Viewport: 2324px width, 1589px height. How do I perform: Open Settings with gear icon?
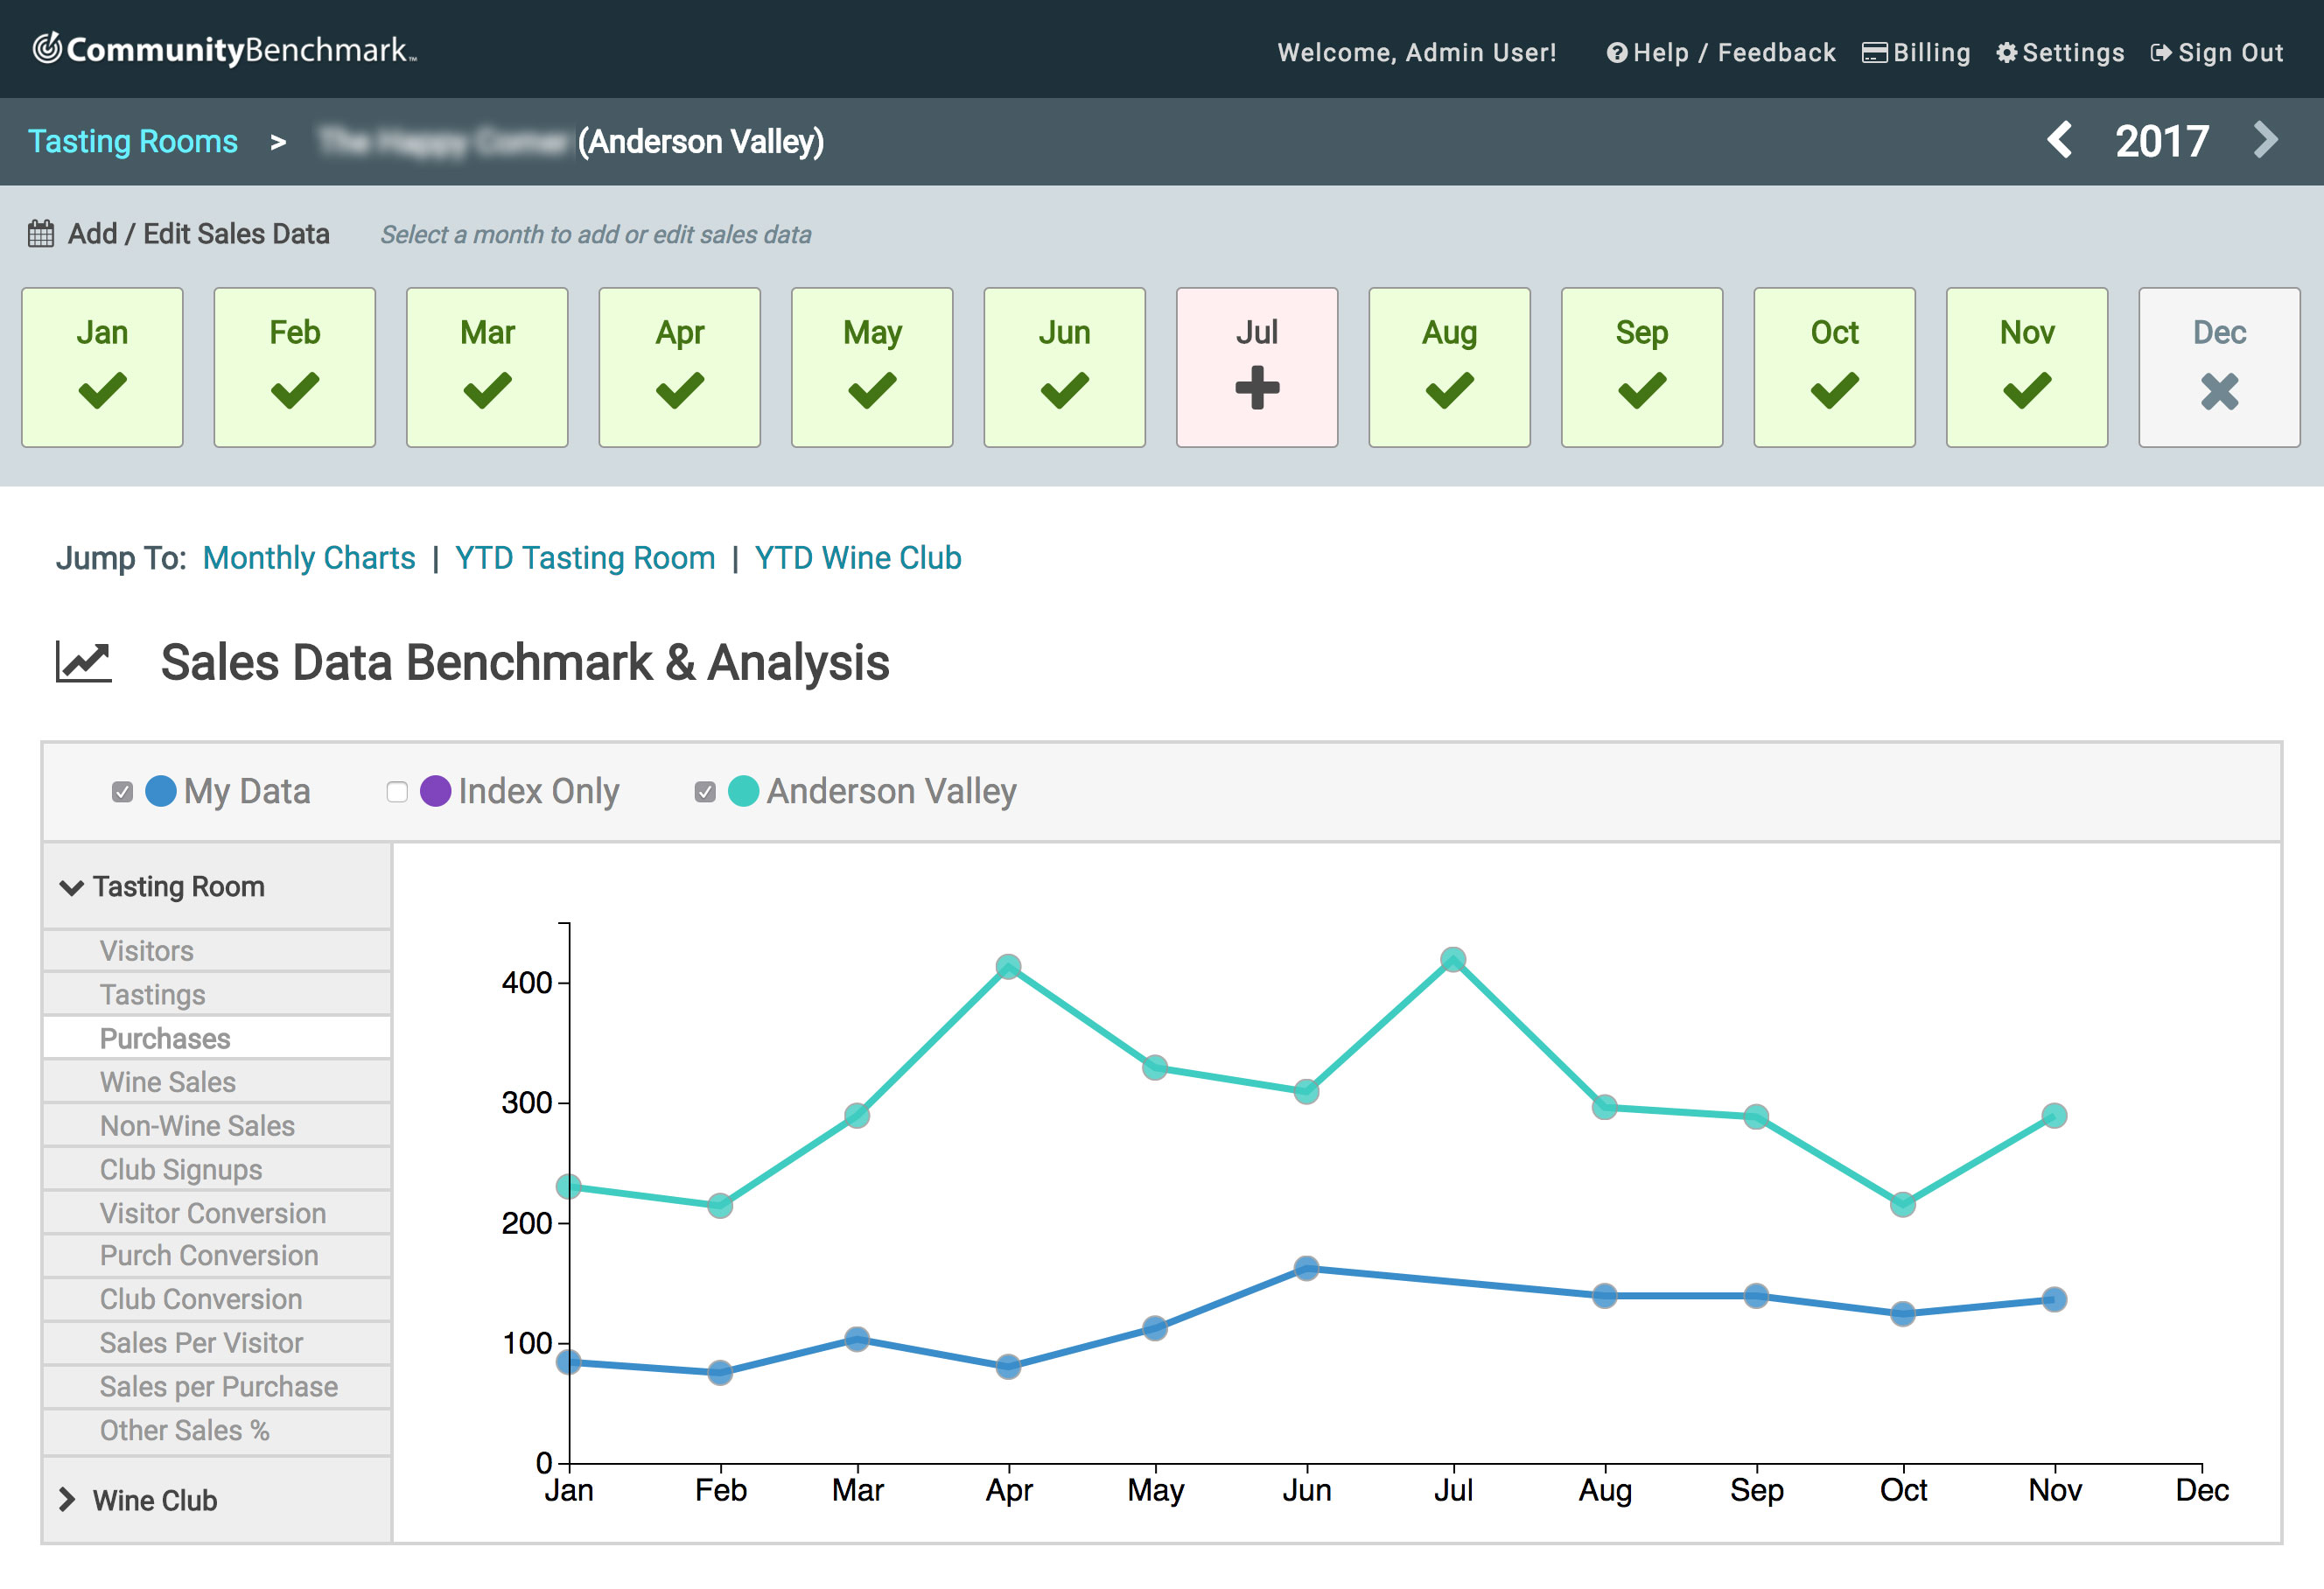(2060, 53)
